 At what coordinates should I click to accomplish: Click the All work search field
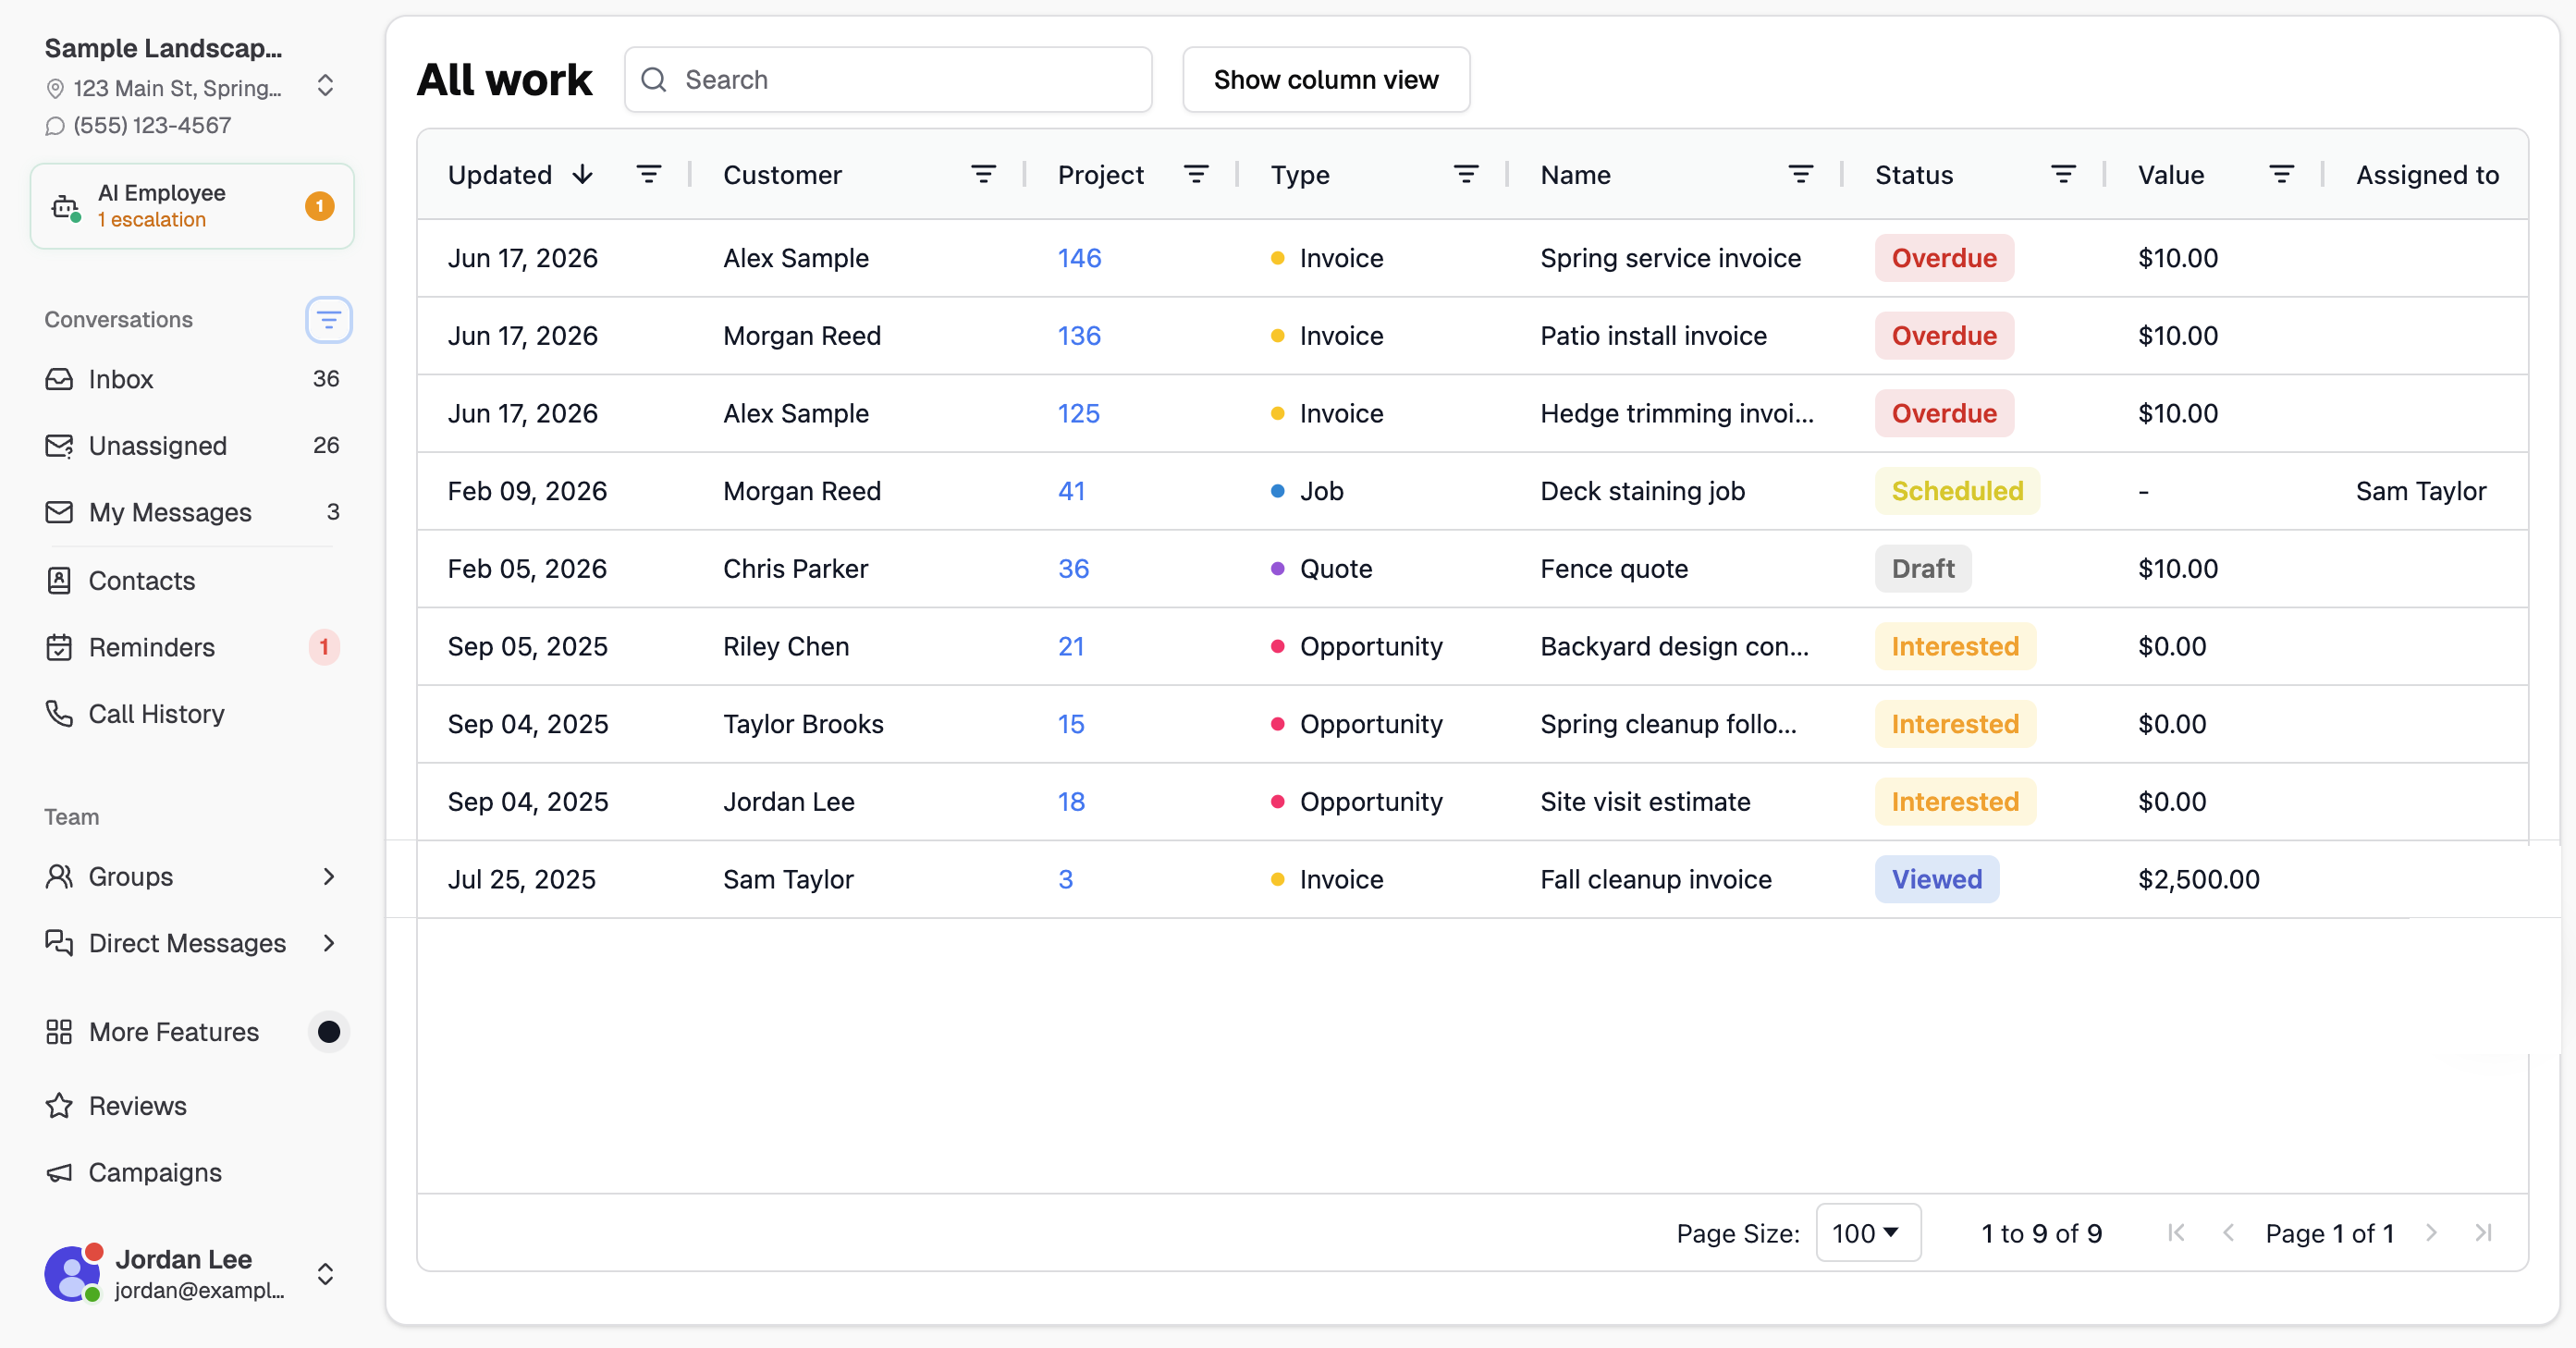[888, 80]
